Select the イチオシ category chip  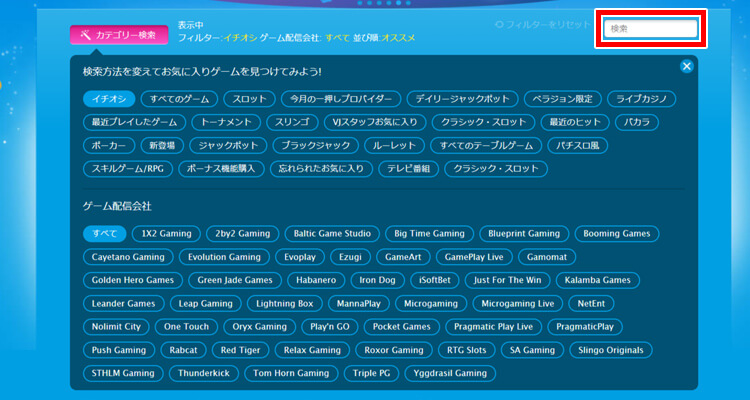(x=109, y=99)
